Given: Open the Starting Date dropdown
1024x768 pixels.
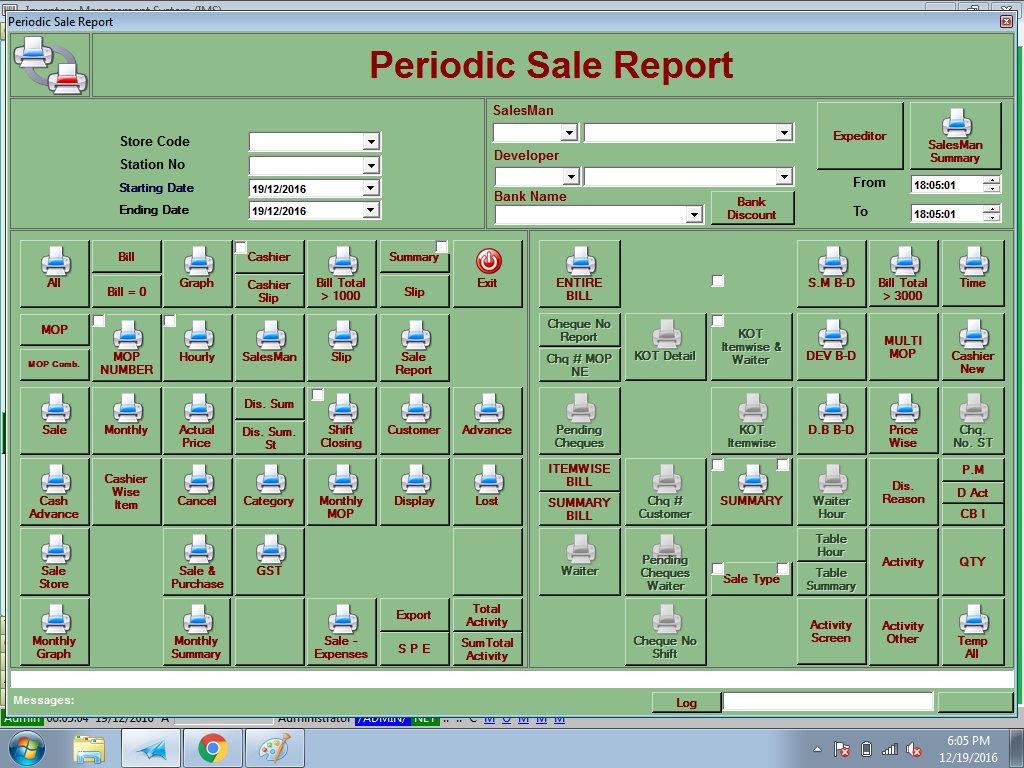Looking at the screenshot, I should click(x=371, y=188).
